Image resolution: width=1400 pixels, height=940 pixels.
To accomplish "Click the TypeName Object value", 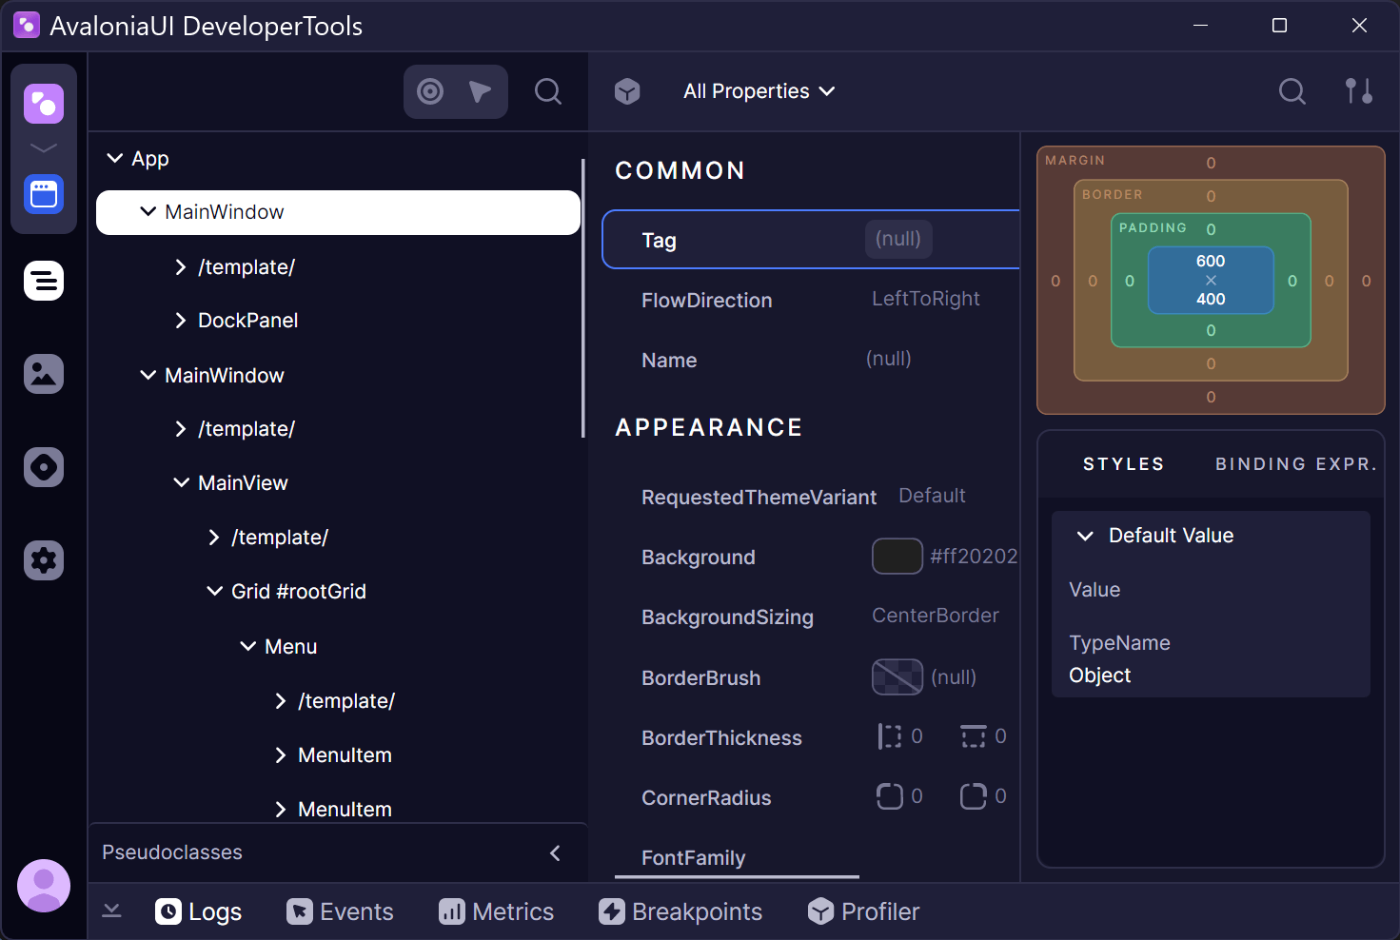I will click(1100, 675).
